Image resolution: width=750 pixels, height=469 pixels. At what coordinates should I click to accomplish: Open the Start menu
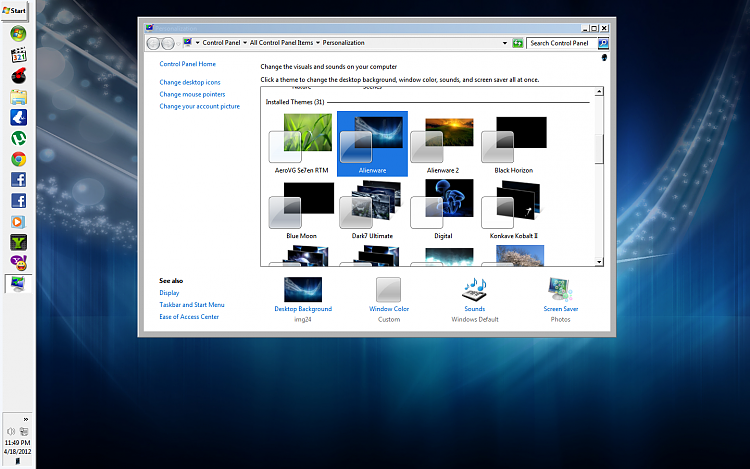pyautogui.click(x=14, y=11)
